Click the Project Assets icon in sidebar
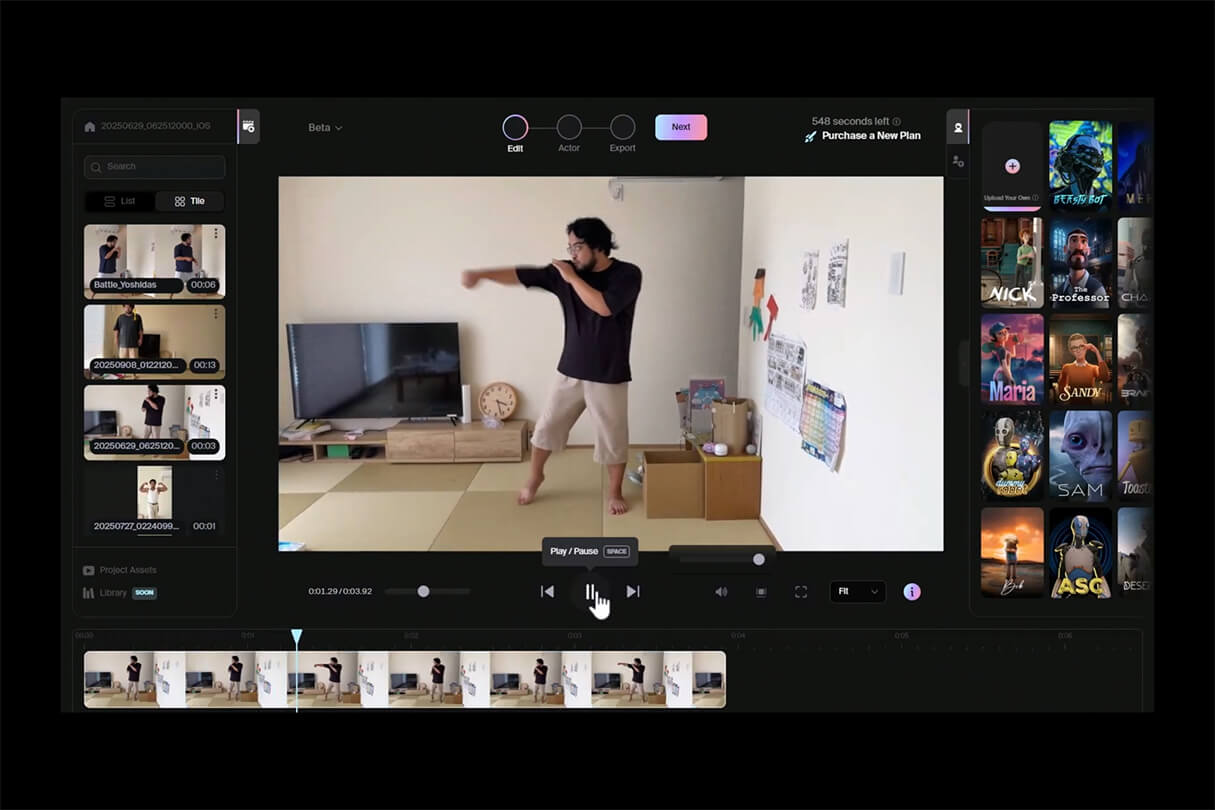 pos(88,569)
